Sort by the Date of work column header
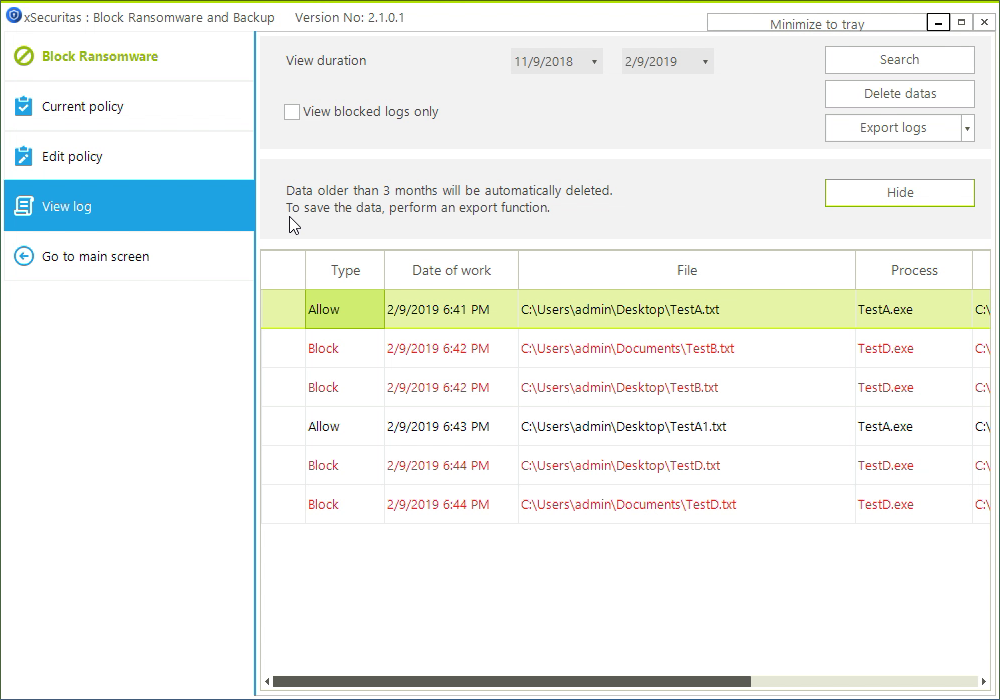 click(x=452, y=270)
